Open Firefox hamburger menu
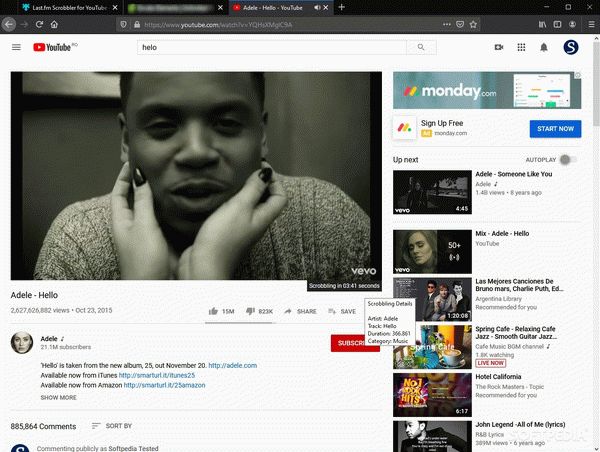 [x=591, y=24]
